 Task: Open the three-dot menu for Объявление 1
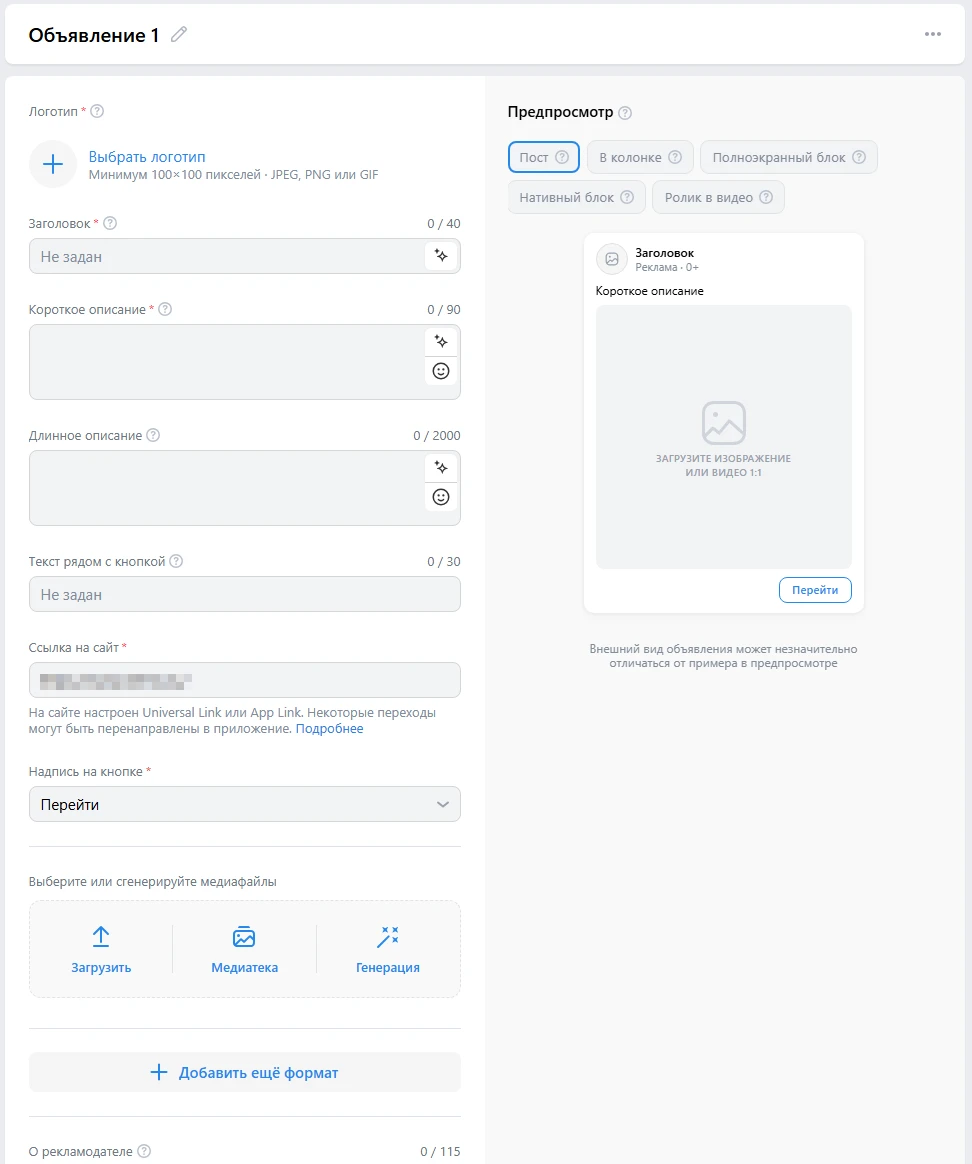pyautogui.click(x=932, y=35)
